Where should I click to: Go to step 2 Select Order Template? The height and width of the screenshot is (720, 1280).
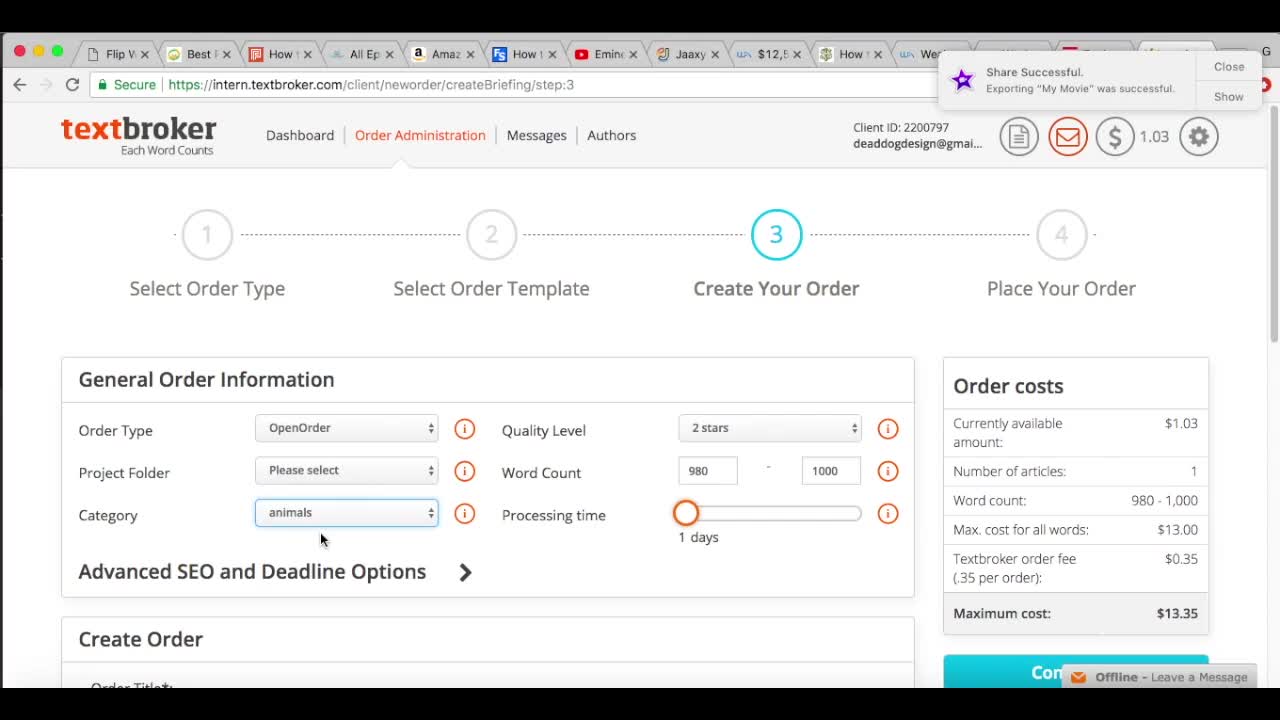click(x=491, y=235)
